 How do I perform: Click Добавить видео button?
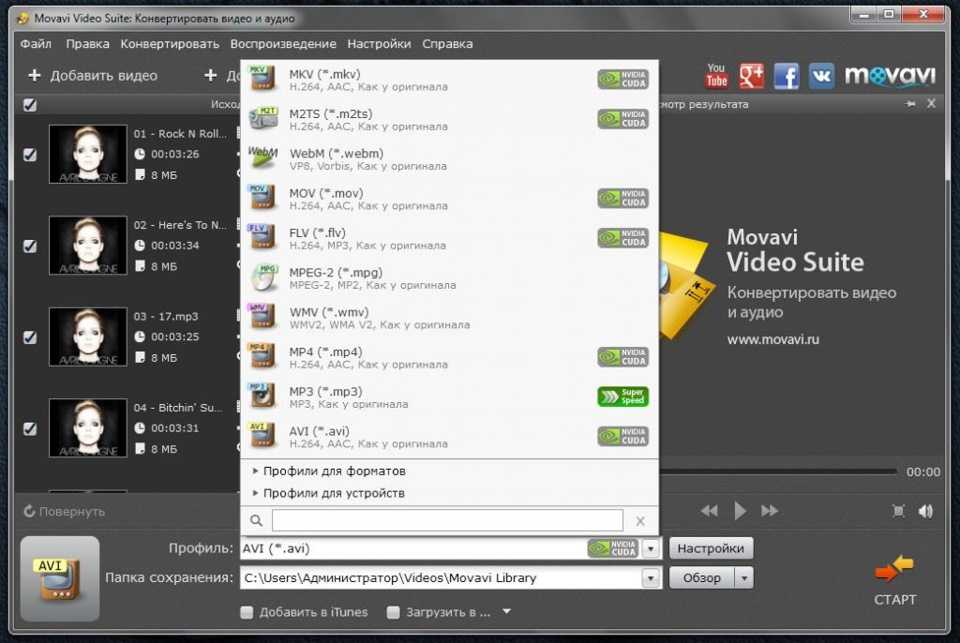[x=93, y=76]
